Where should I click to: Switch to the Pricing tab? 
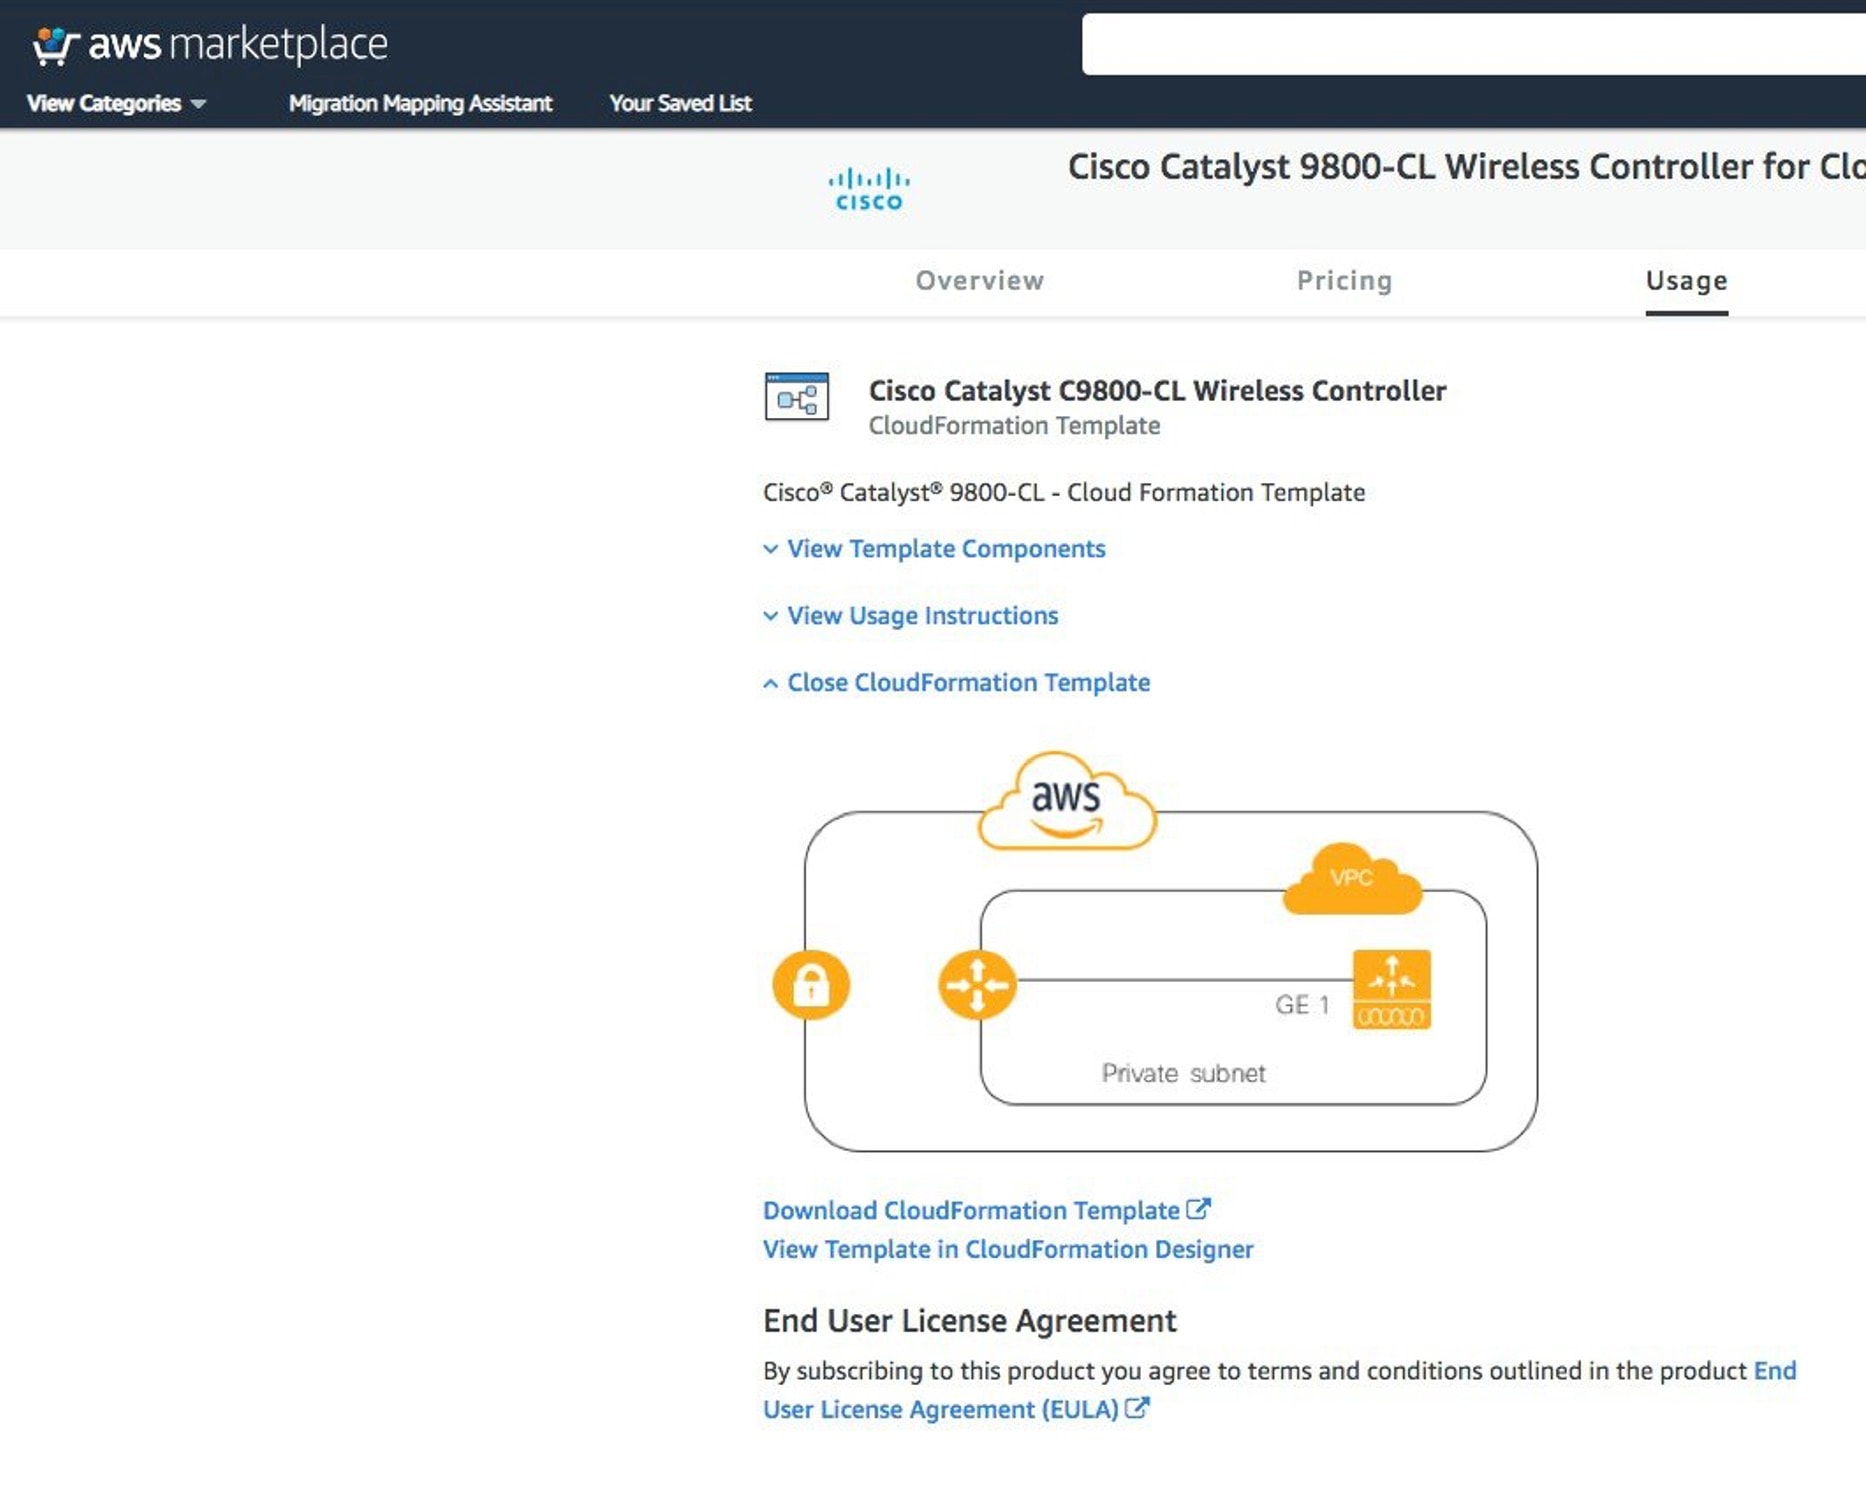[x=1345, y=281]
